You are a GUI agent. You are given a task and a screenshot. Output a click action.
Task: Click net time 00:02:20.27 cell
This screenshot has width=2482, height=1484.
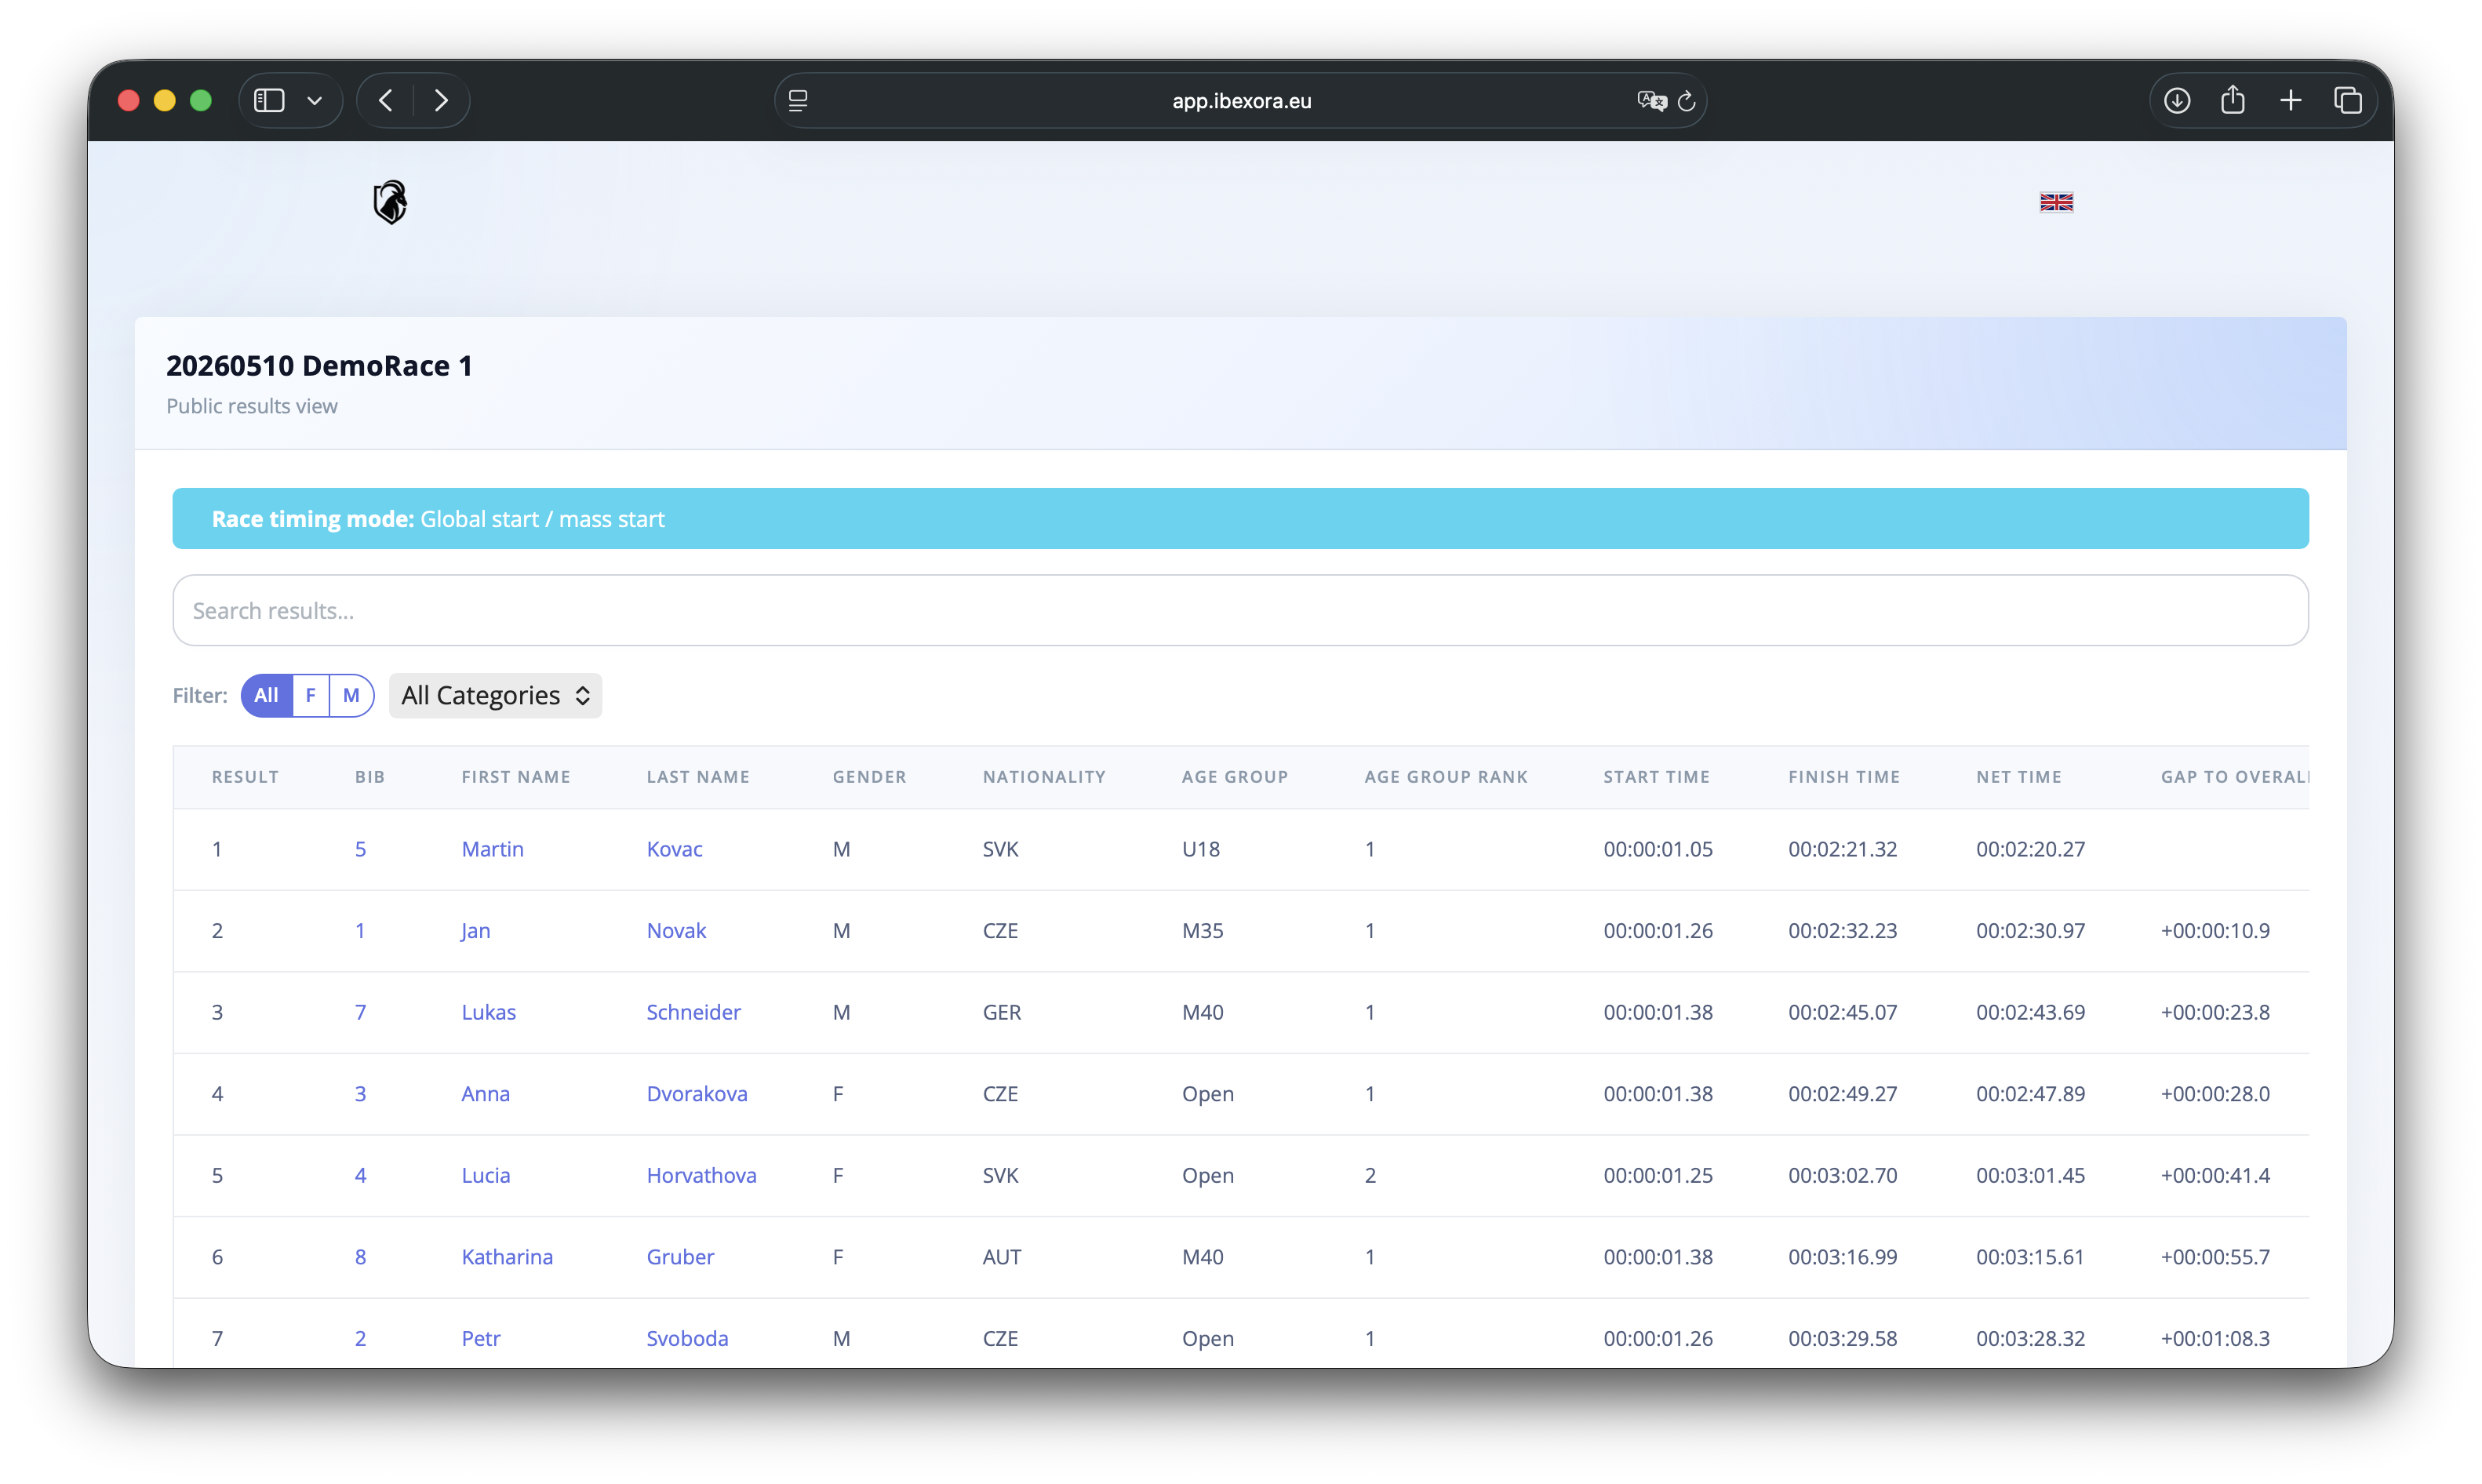2030,849
